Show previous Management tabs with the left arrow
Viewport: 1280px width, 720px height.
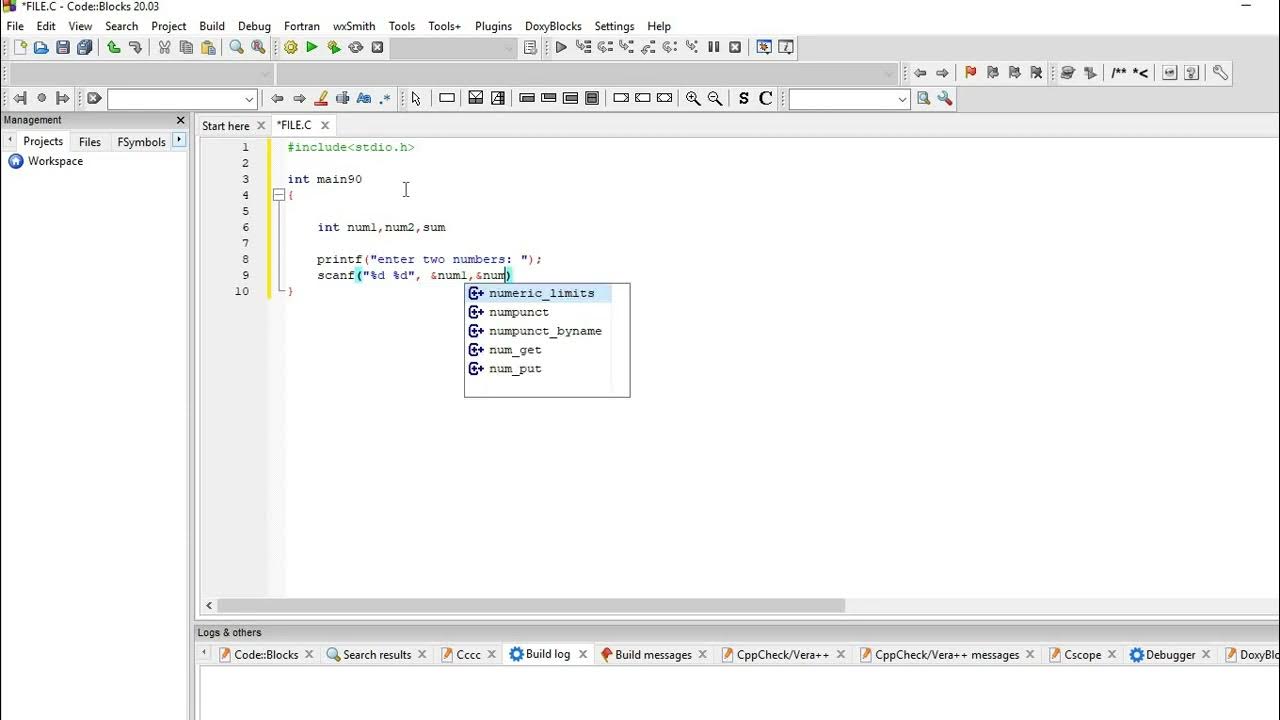coord(10,141)
